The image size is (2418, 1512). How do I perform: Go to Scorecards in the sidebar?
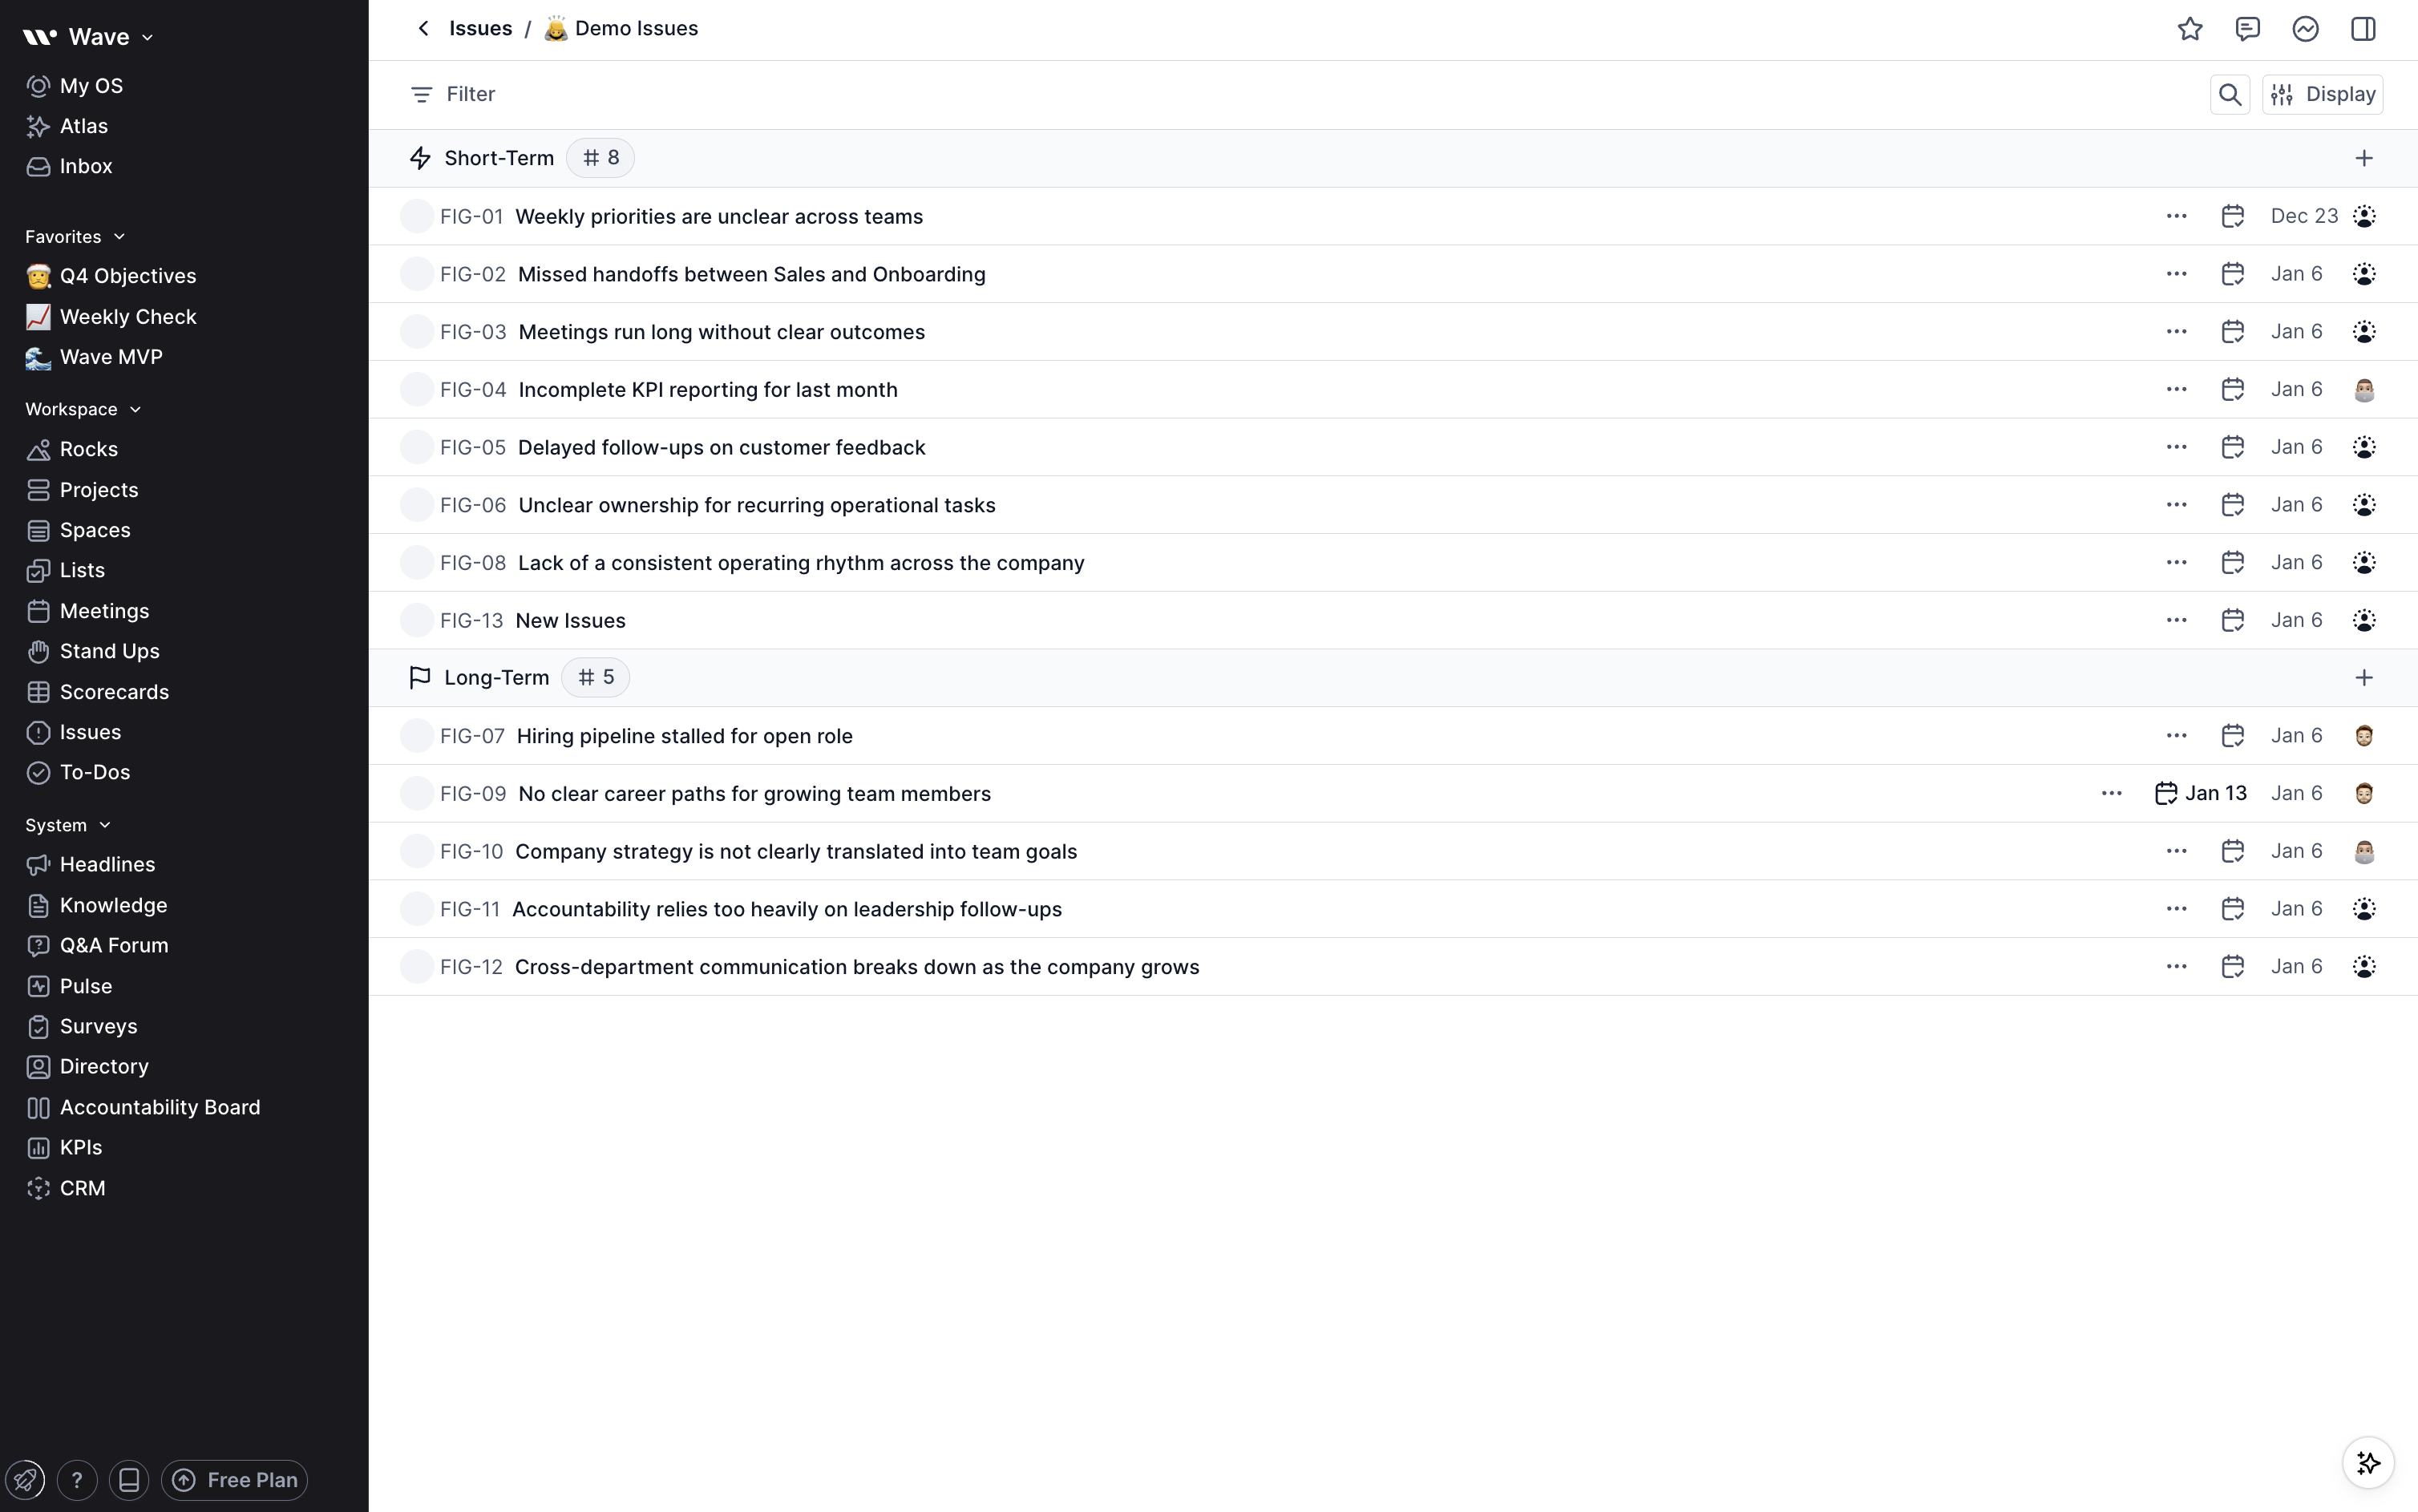pos(114,692)
